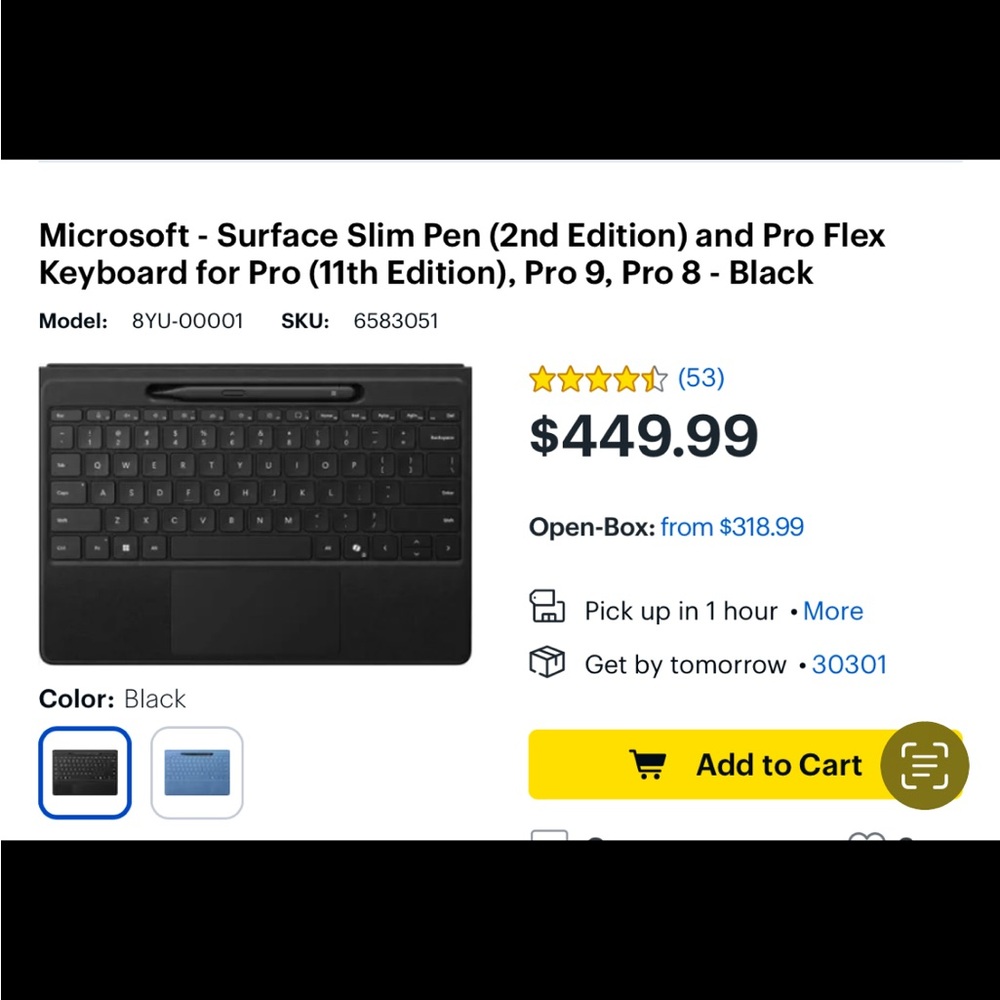Click the half-filled fifth rating star
Image resolution: width=1000 pixels, height=1000 pixels.
(655, 378)
